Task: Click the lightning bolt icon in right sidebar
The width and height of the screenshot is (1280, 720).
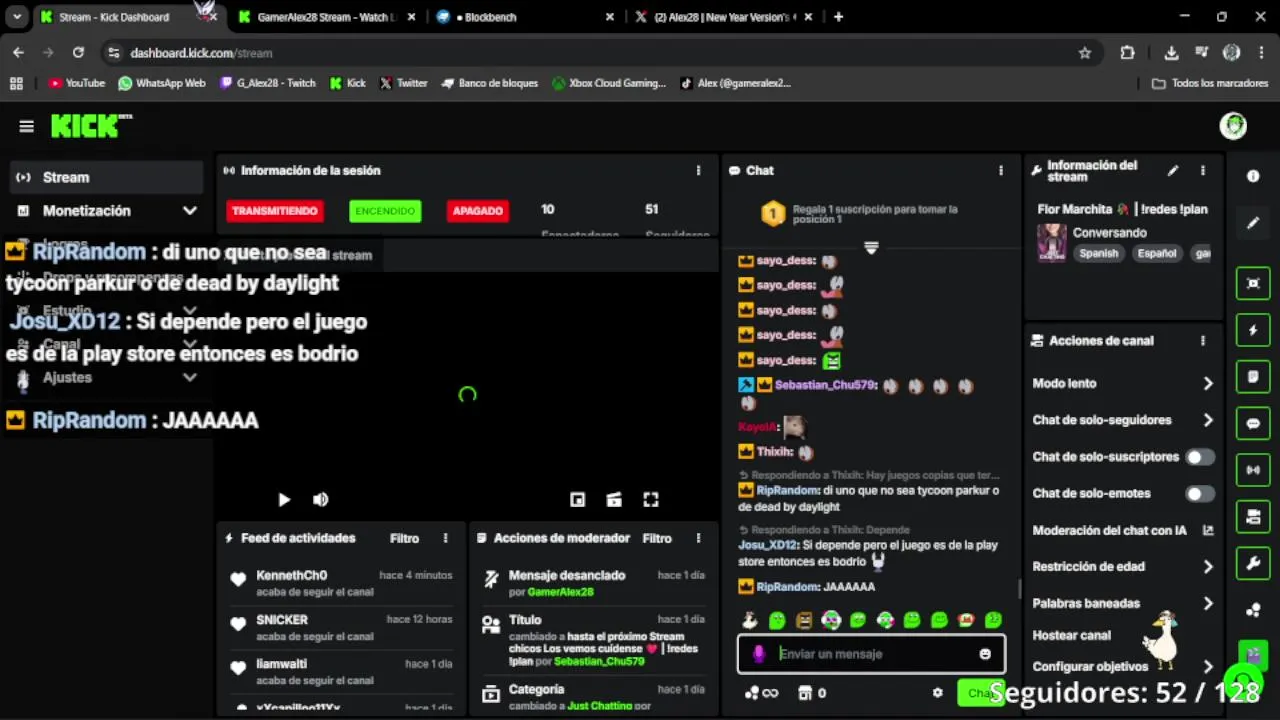Action: (x=1253, y=330)
